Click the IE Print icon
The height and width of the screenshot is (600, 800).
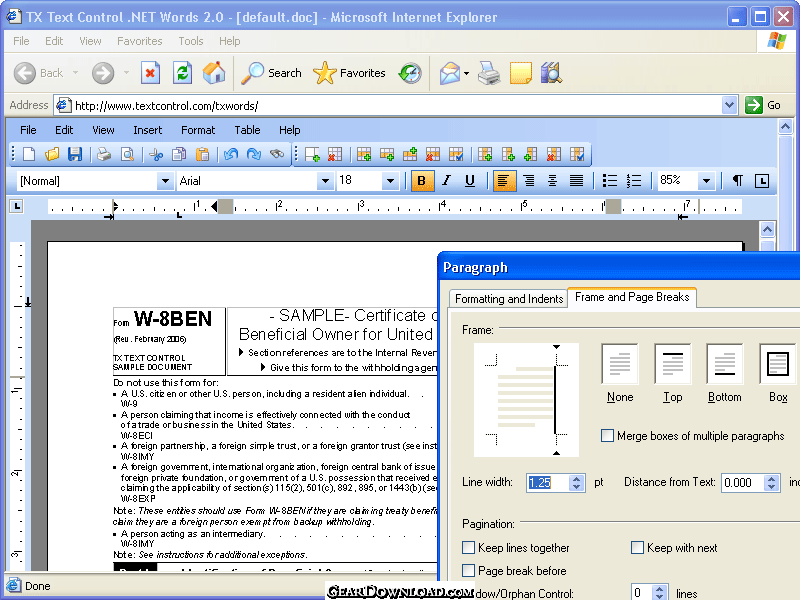pyautogui.click(x=489, y=73)
